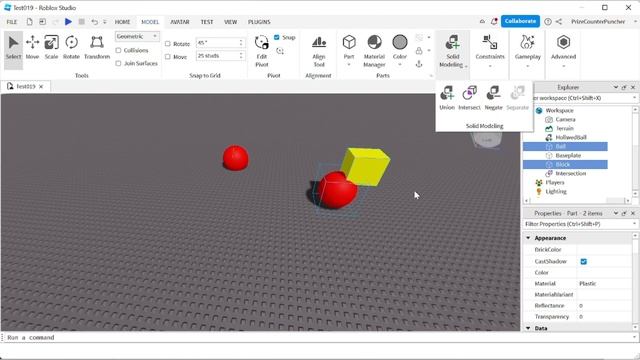The width and height of the screenshot is (640, 360).
Task: Open the PrizeCounterPuncher account dropdown
Action: [635, 21]
